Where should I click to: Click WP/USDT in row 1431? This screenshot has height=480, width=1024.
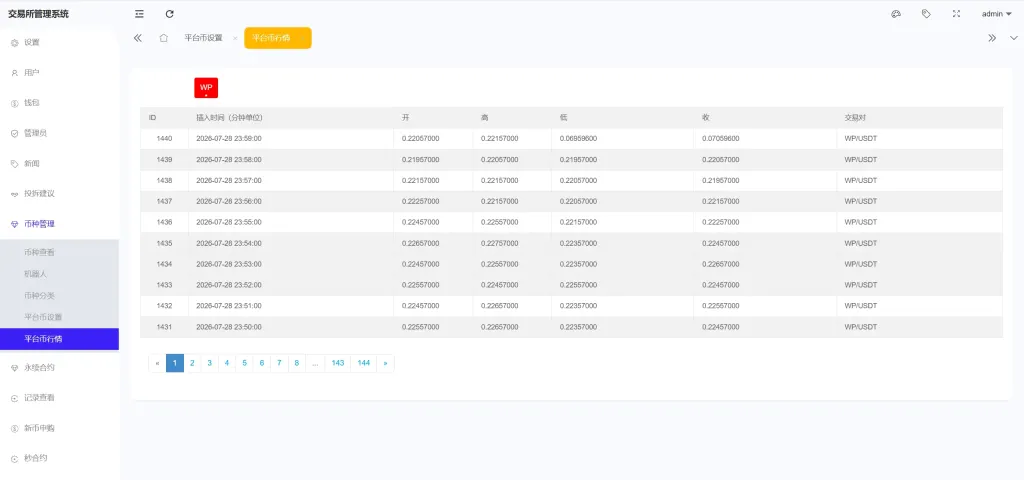coord(861,327)
